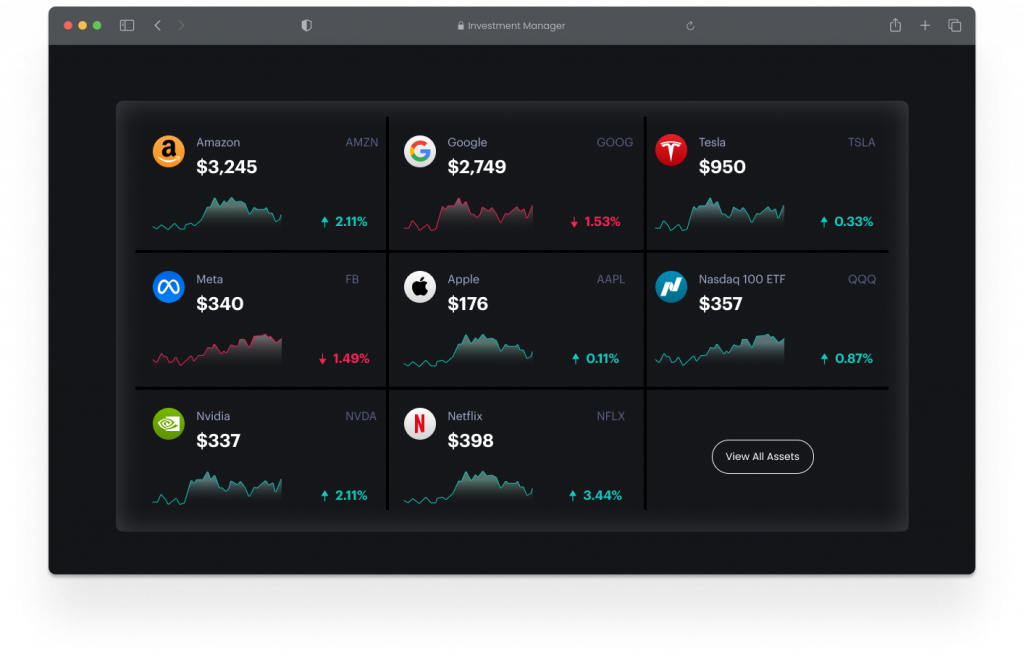Select the Nasdaq 100 ETF logo
Screen dimensions: 1024x665
click(671, 287)
